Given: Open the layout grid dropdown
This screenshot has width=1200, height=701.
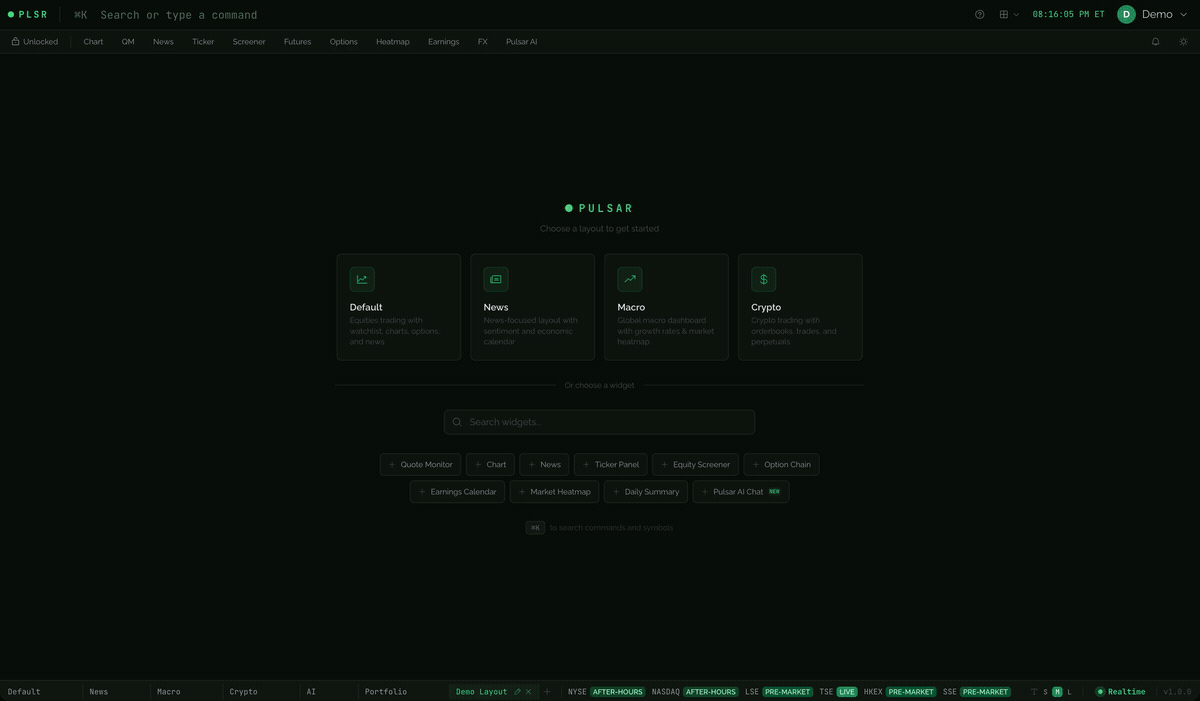Looking at the screenshot, I should [x=1009, y=15].
